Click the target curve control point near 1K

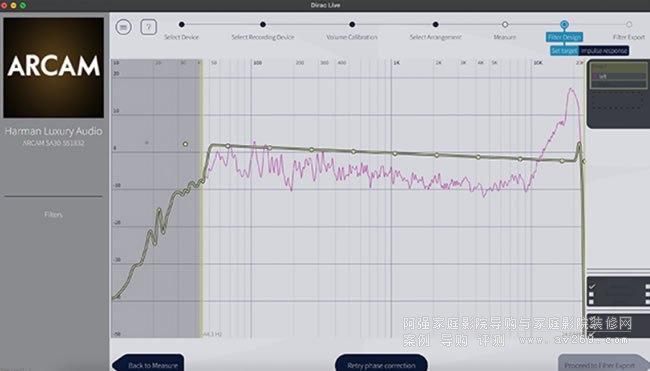(x=395, y=153)
